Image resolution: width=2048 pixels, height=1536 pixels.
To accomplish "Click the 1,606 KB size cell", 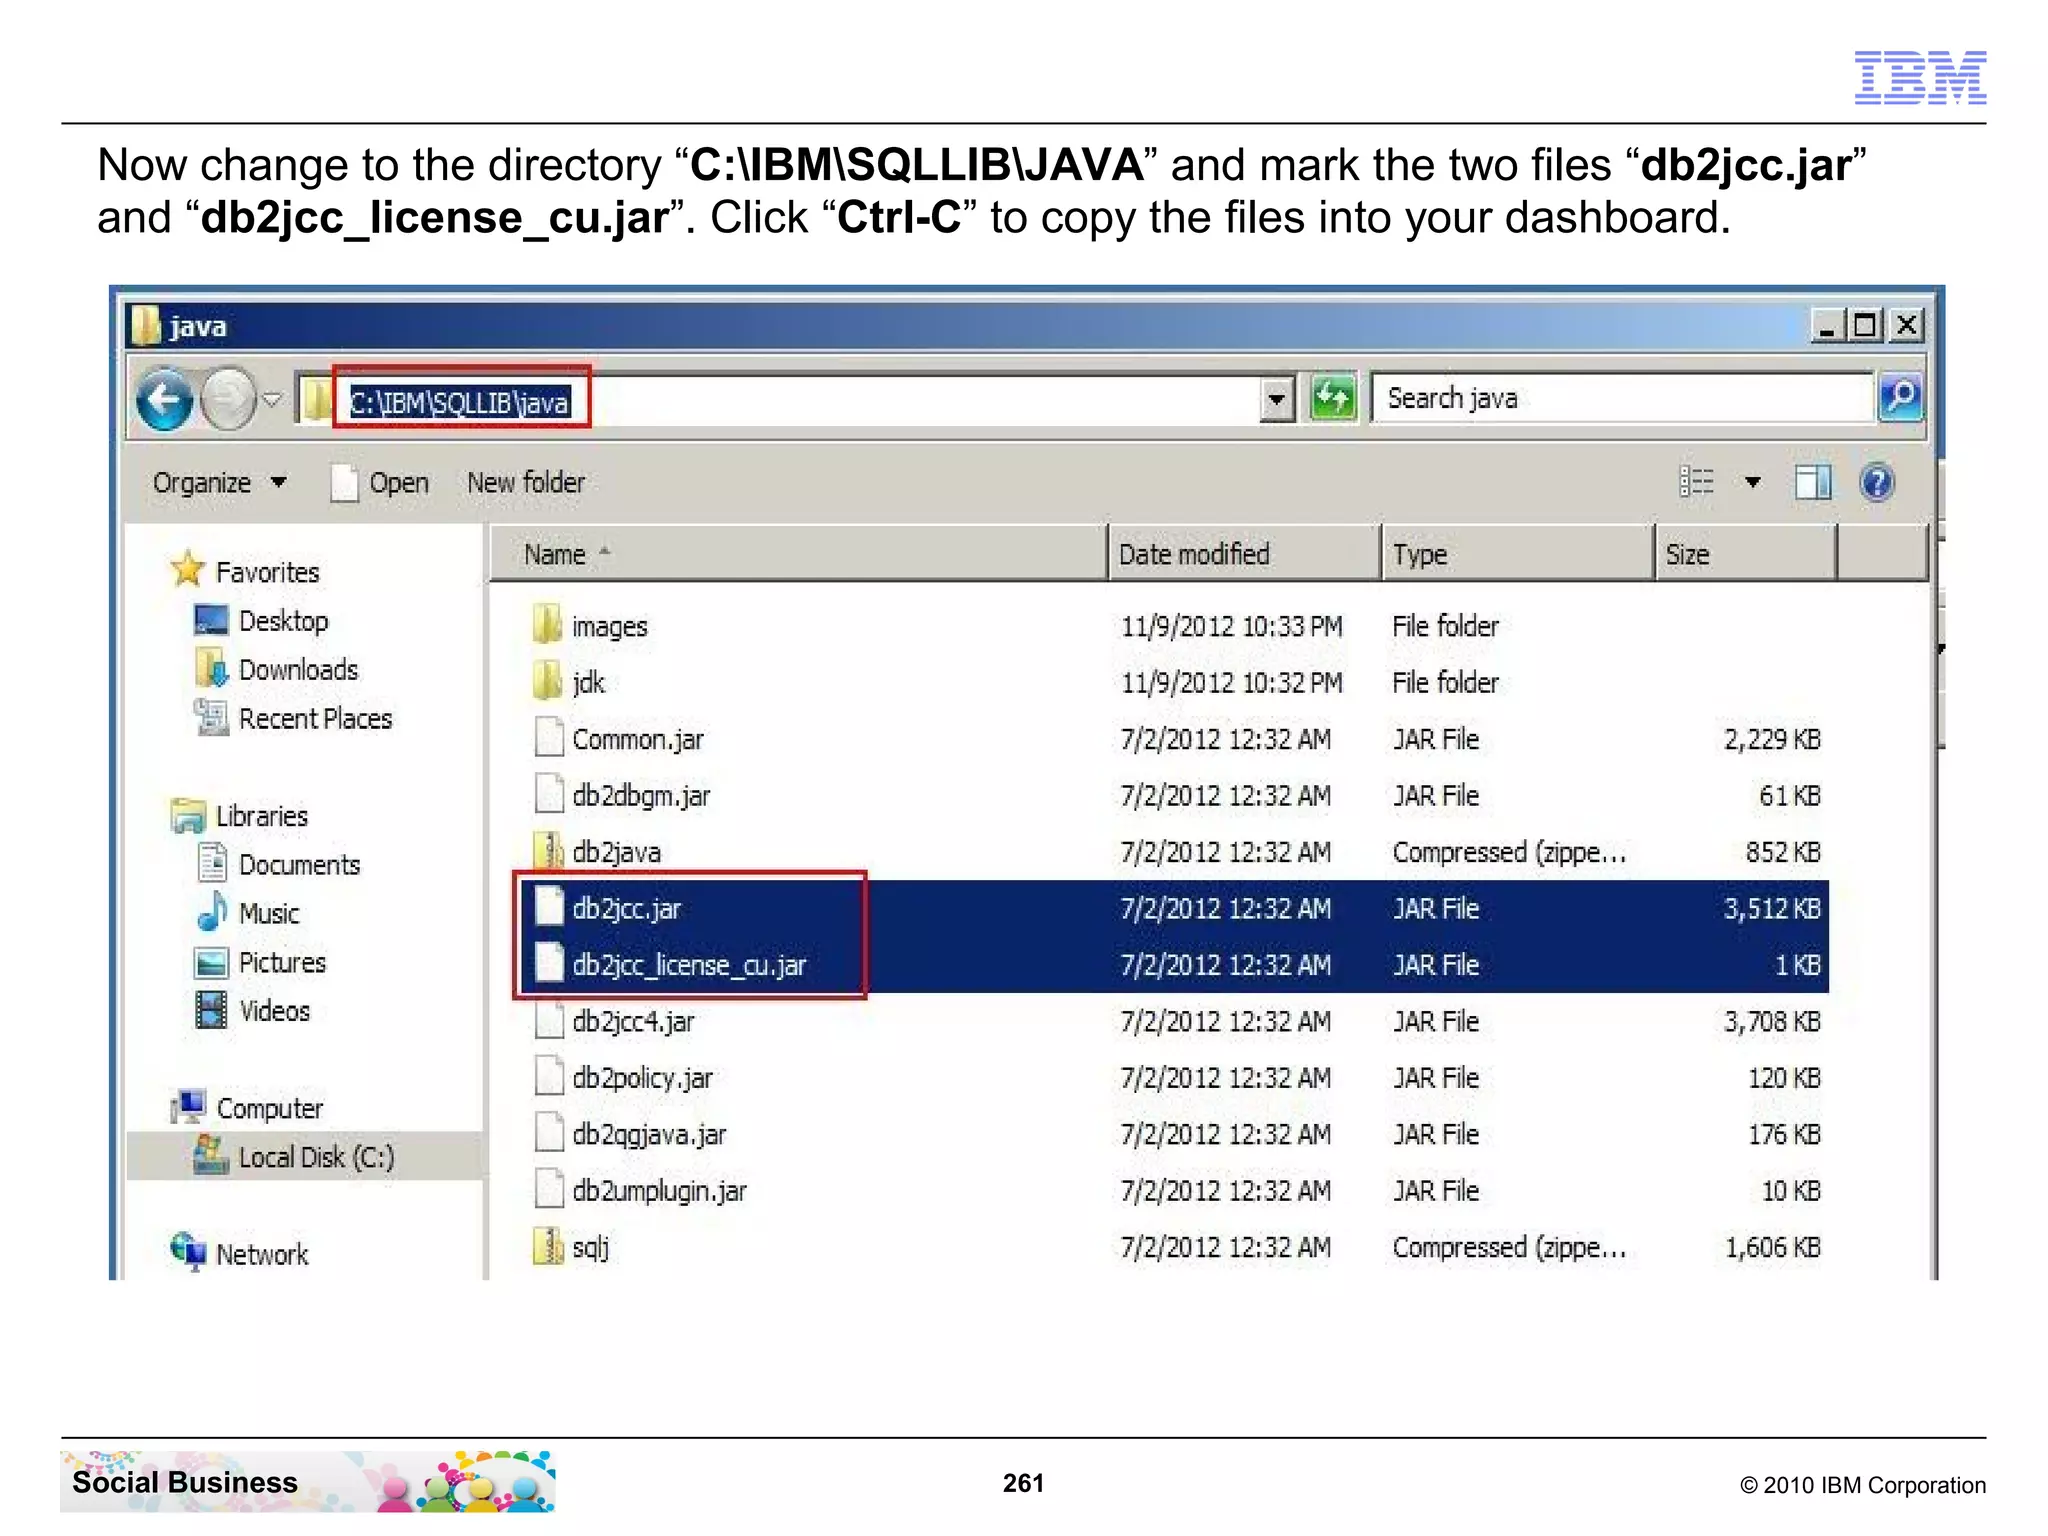I will [1772, 1247].
